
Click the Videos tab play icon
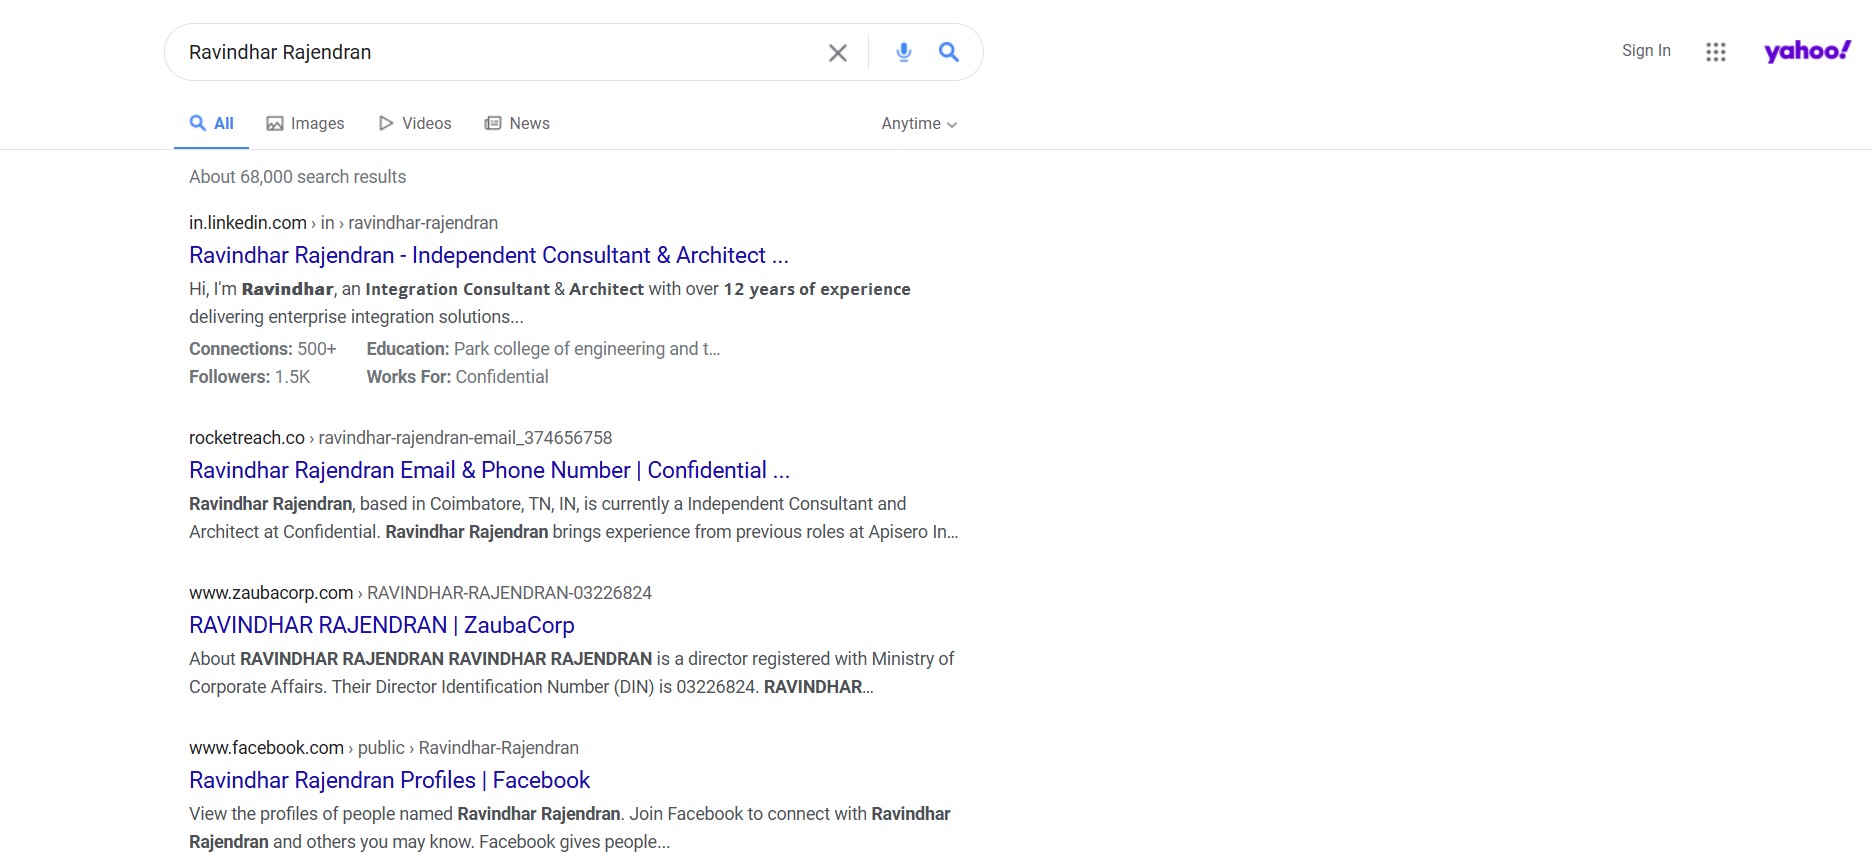click(386, 124)
